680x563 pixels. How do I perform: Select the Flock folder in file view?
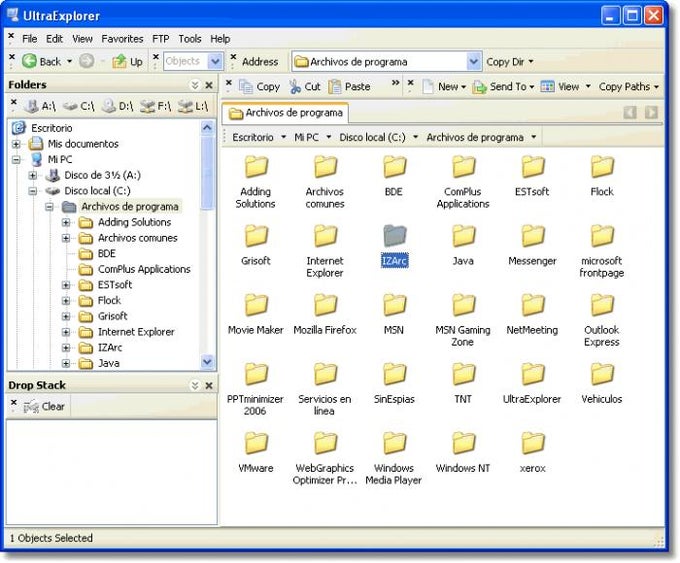pos(602,176)
